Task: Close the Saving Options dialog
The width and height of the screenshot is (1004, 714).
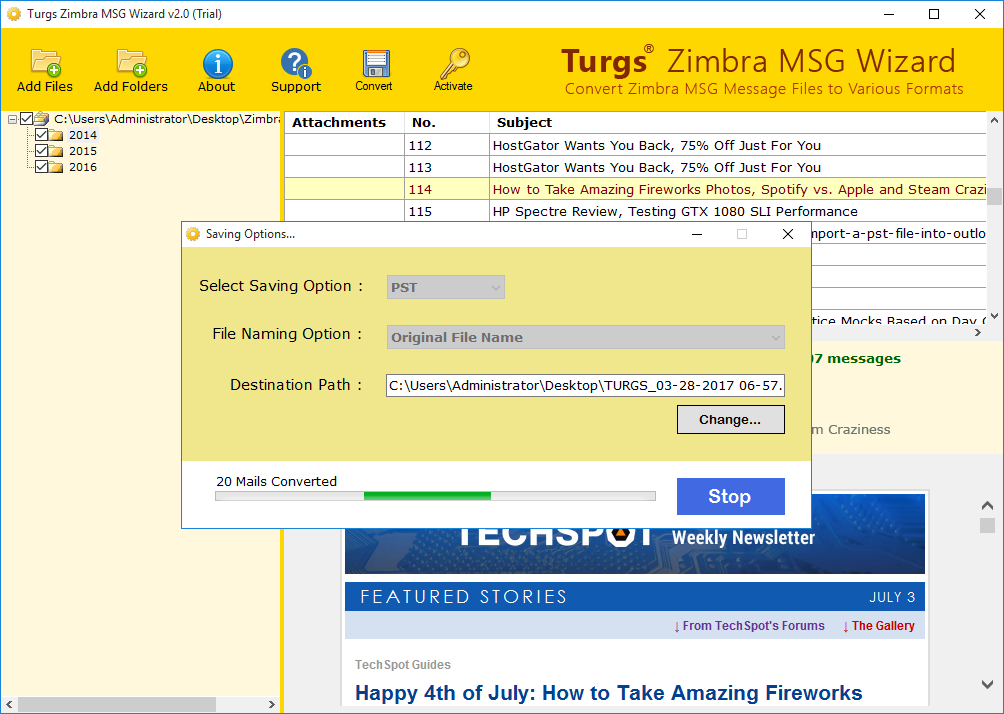Action: coord(788,234)
